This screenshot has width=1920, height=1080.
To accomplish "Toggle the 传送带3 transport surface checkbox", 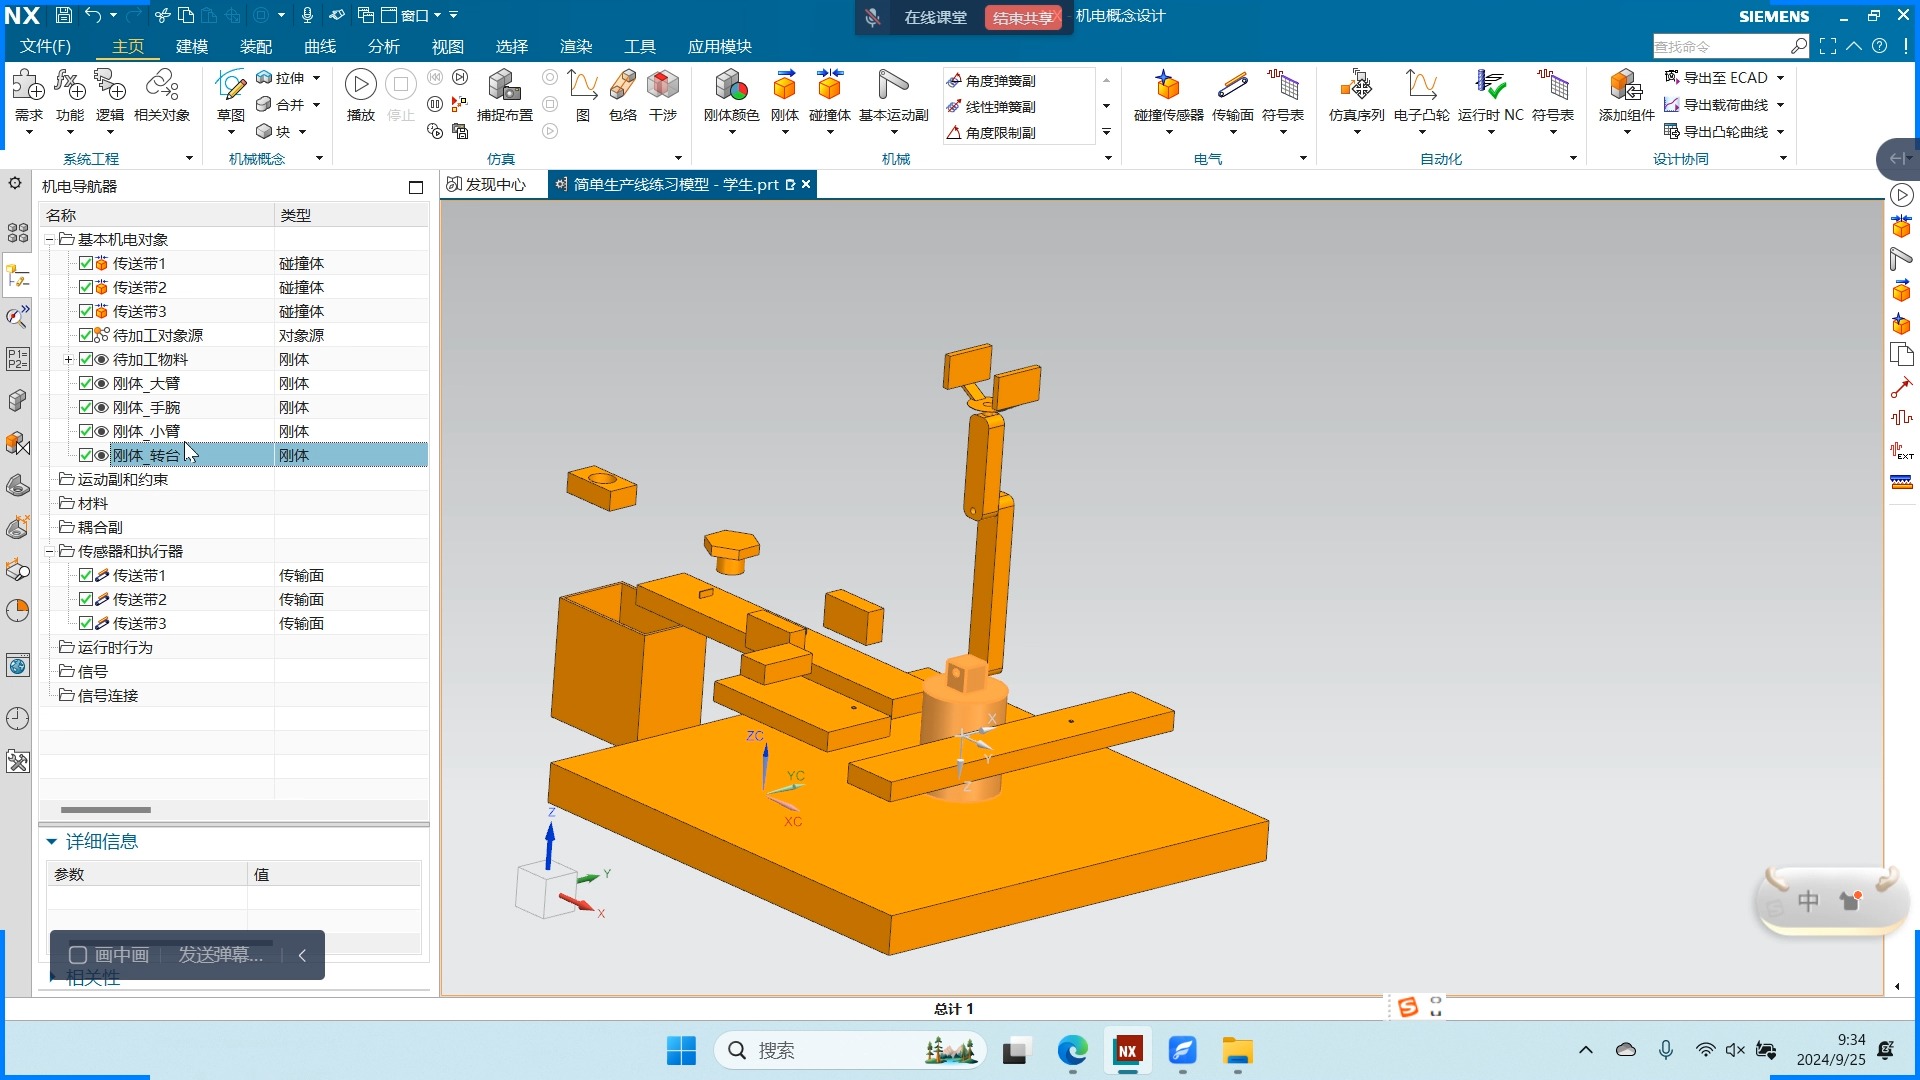I will tap(86, 623).
